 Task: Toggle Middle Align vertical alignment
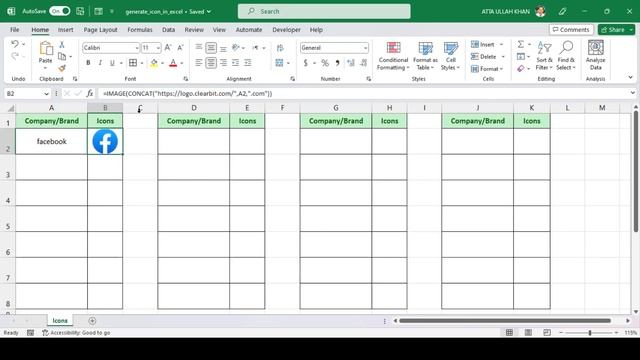pyautogui.click(x=211, y=48)
